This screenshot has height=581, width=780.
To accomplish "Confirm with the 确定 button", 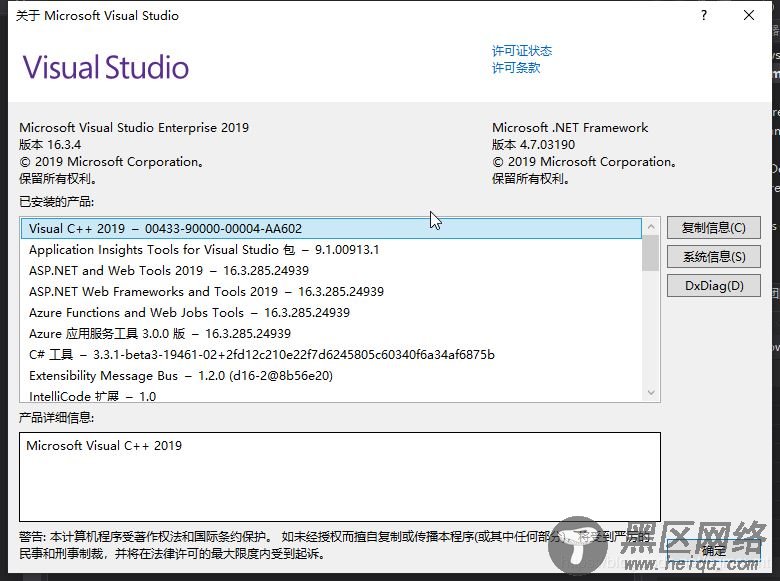I will point(713,550).
